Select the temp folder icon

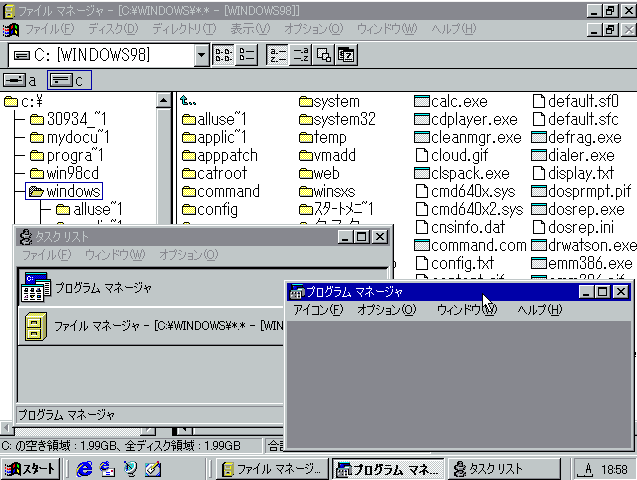pos(306,138)
